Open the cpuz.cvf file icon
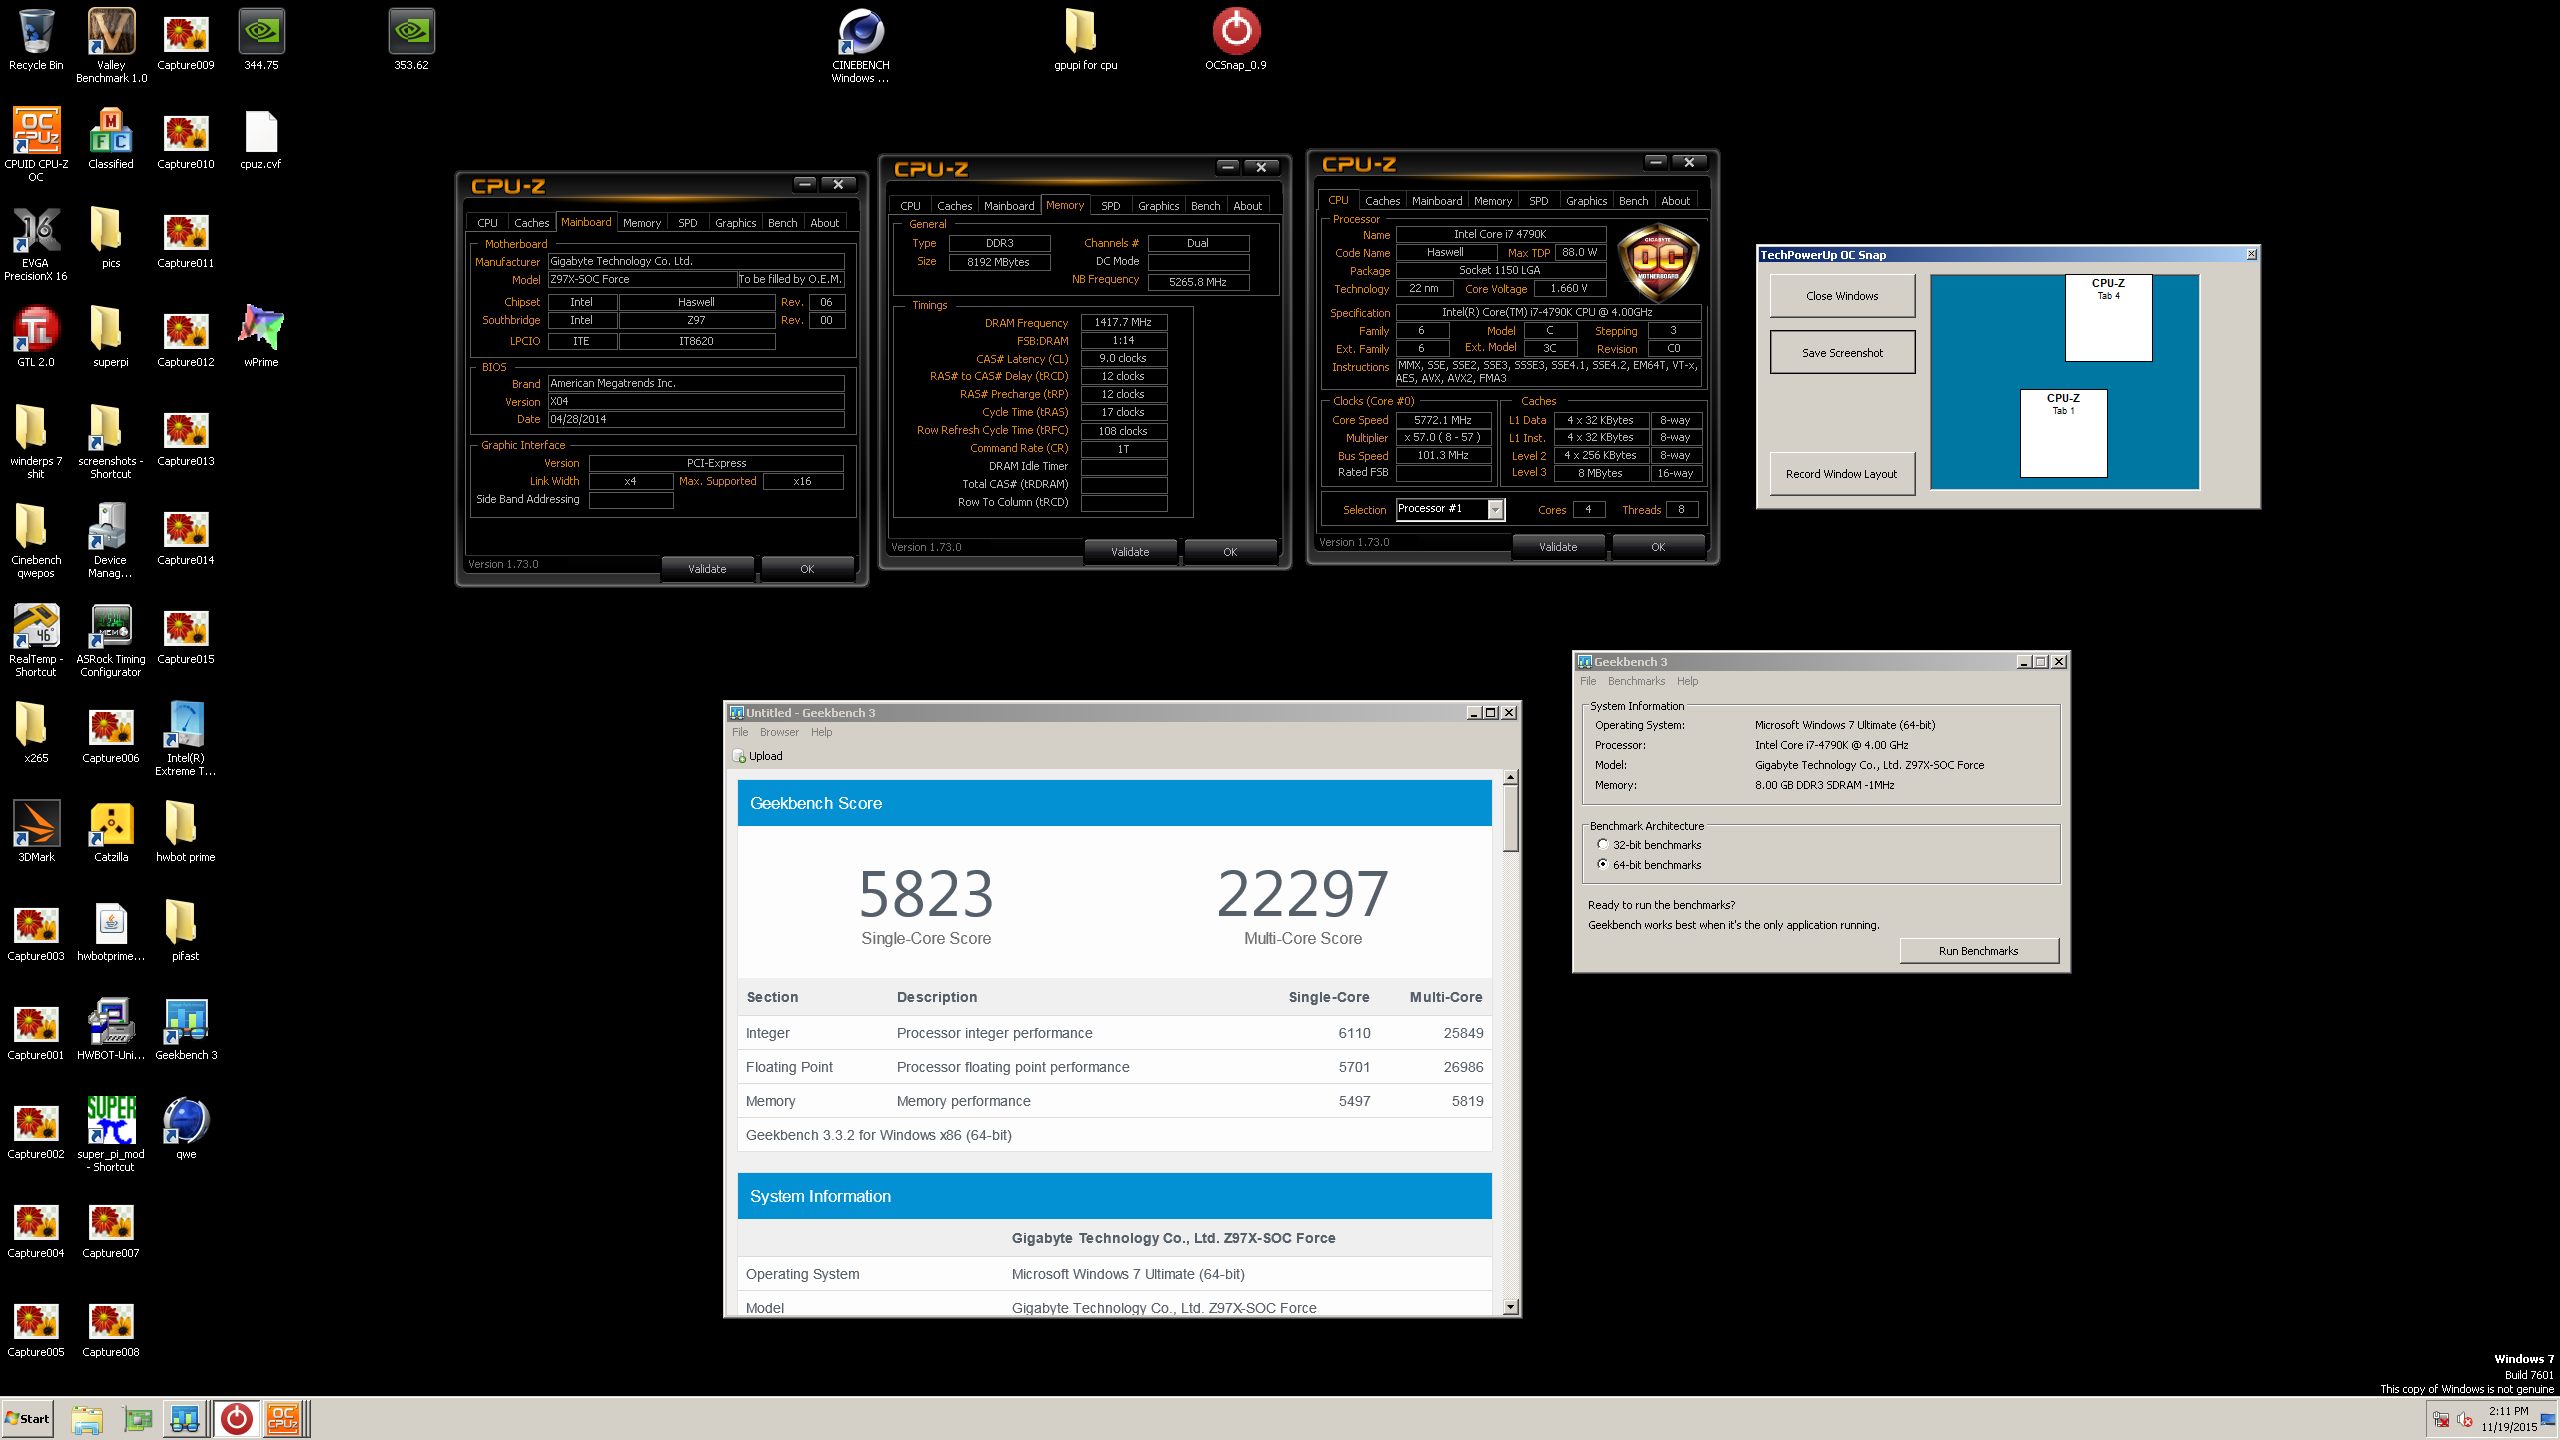The height and width of the screenshot is (1440, 2560). pos(261,138)
